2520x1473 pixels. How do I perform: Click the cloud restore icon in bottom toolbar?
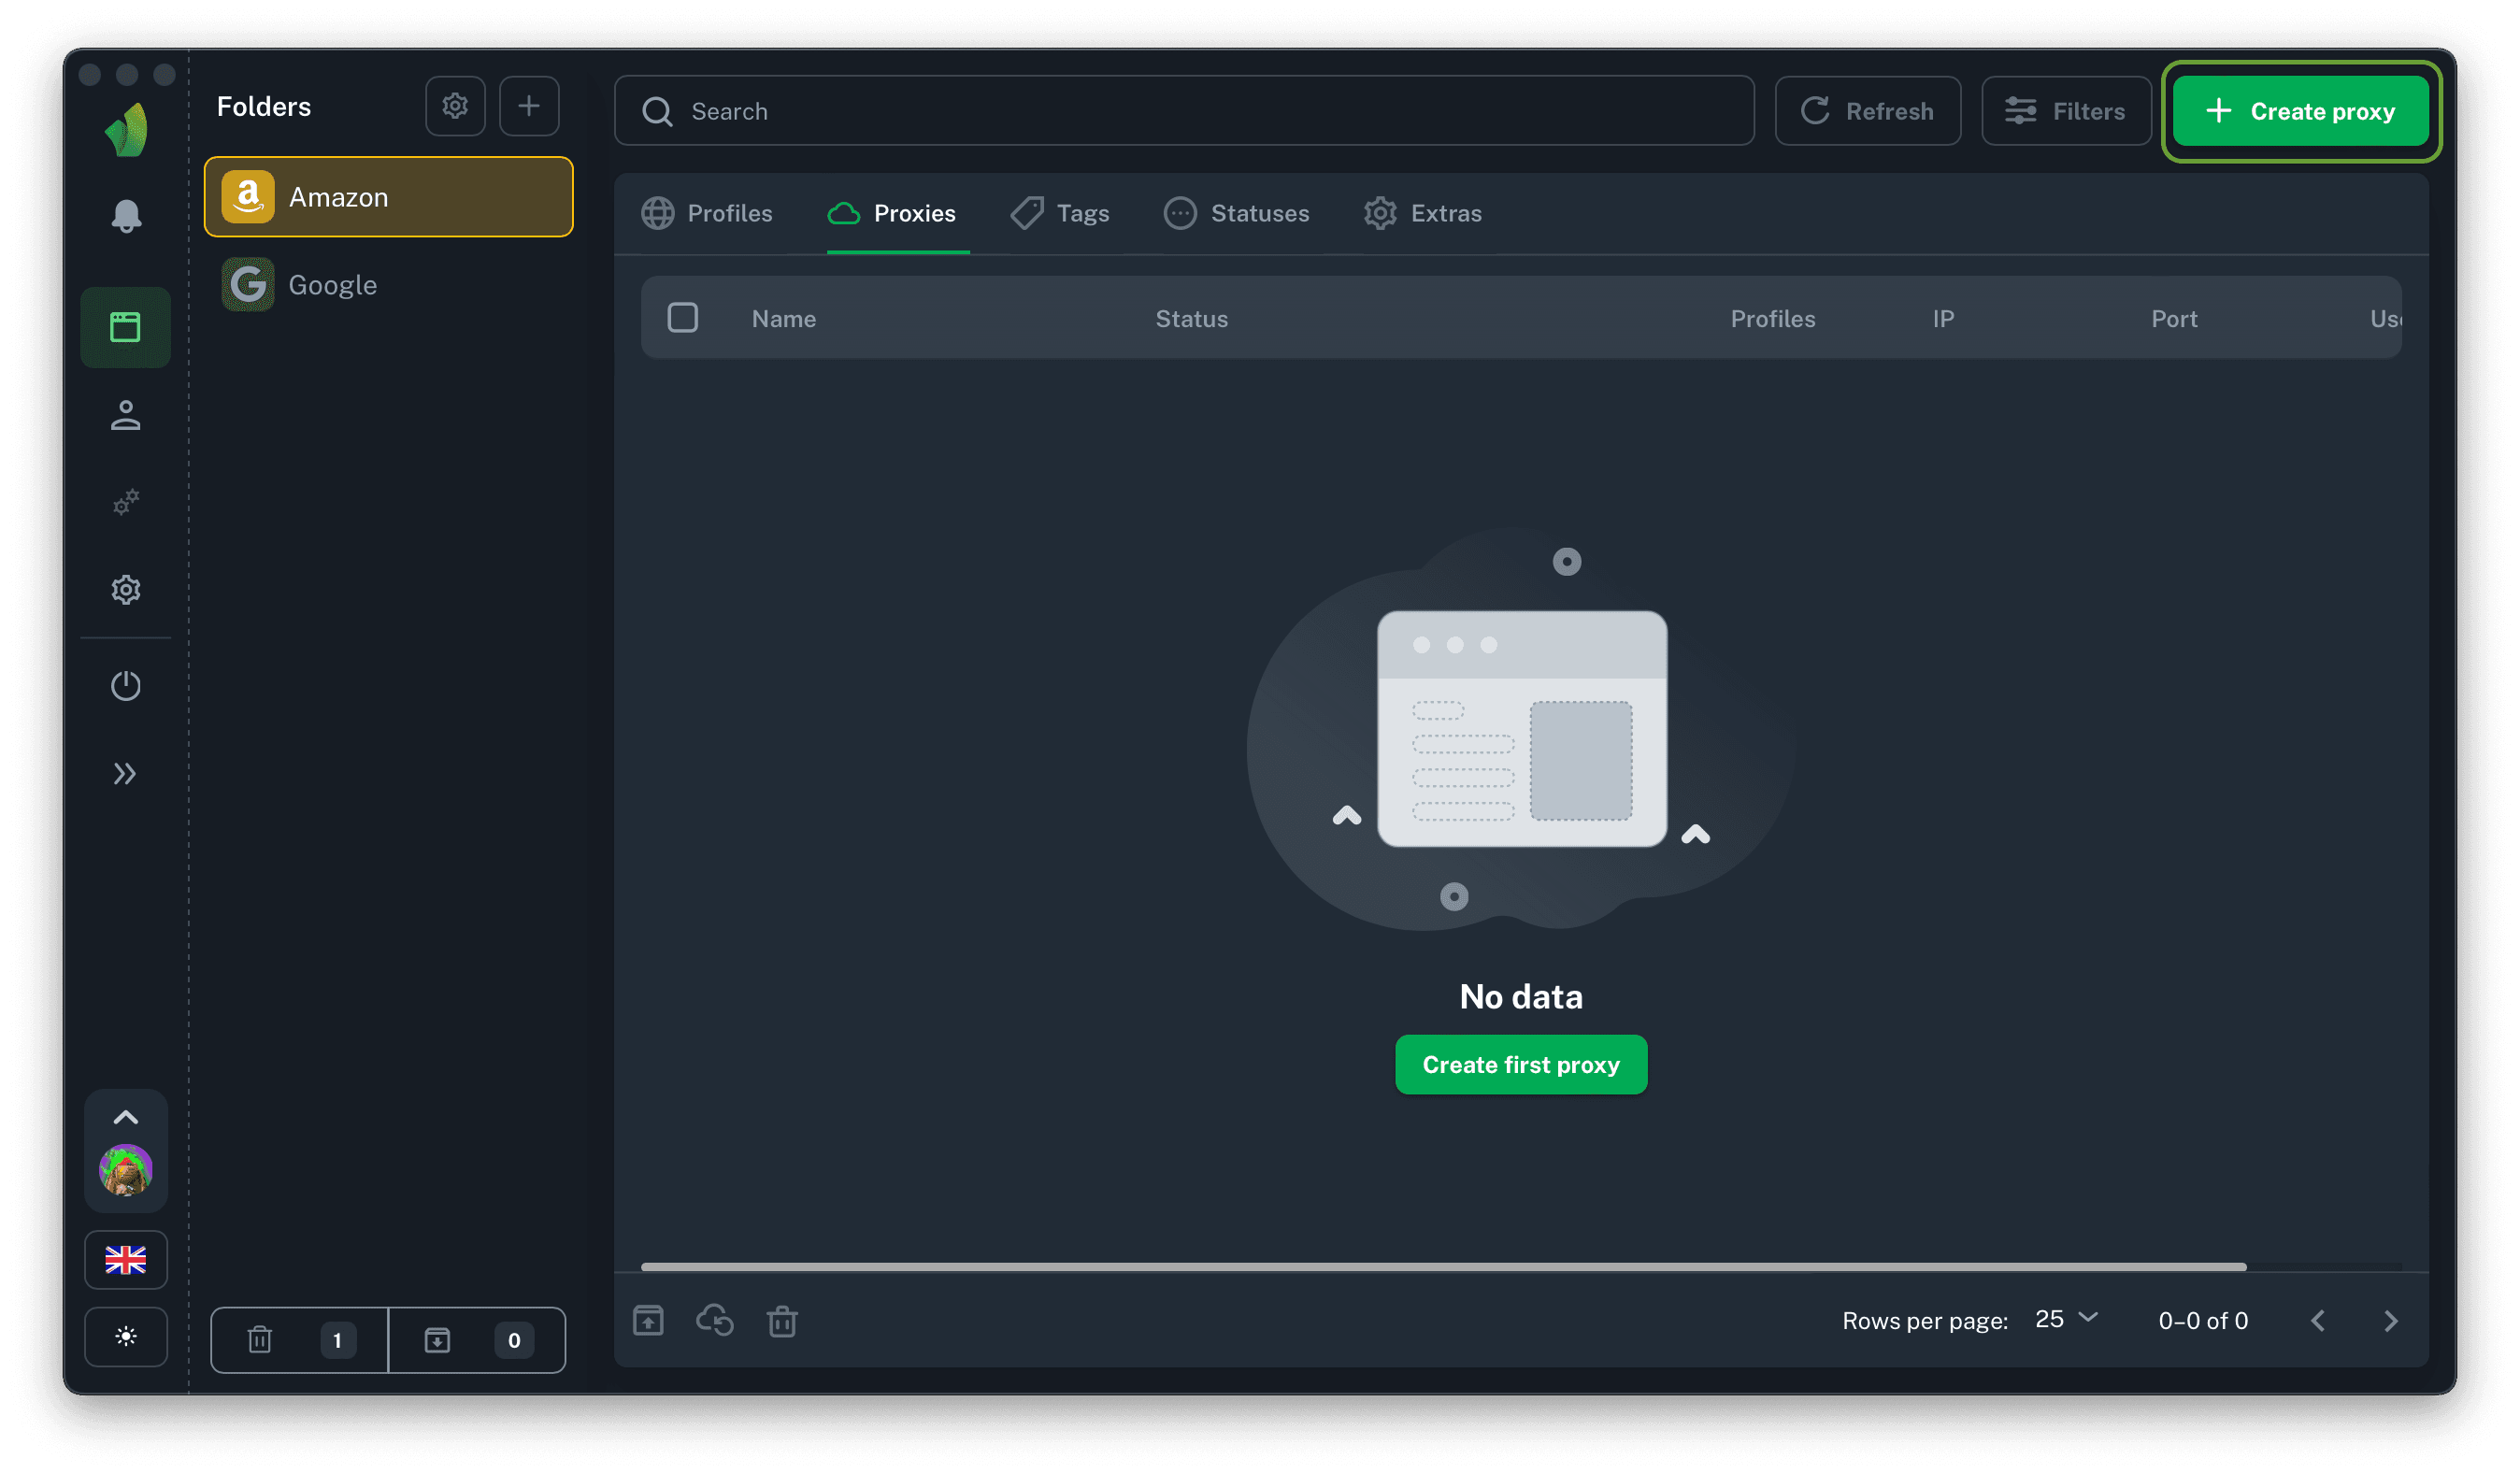715,1321
